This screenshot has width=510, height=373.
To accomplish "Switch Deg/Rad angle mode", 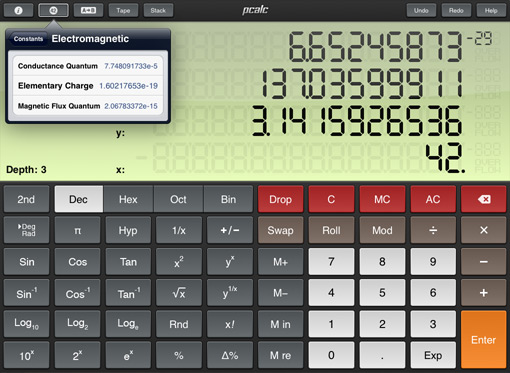I will pos(27,230).
